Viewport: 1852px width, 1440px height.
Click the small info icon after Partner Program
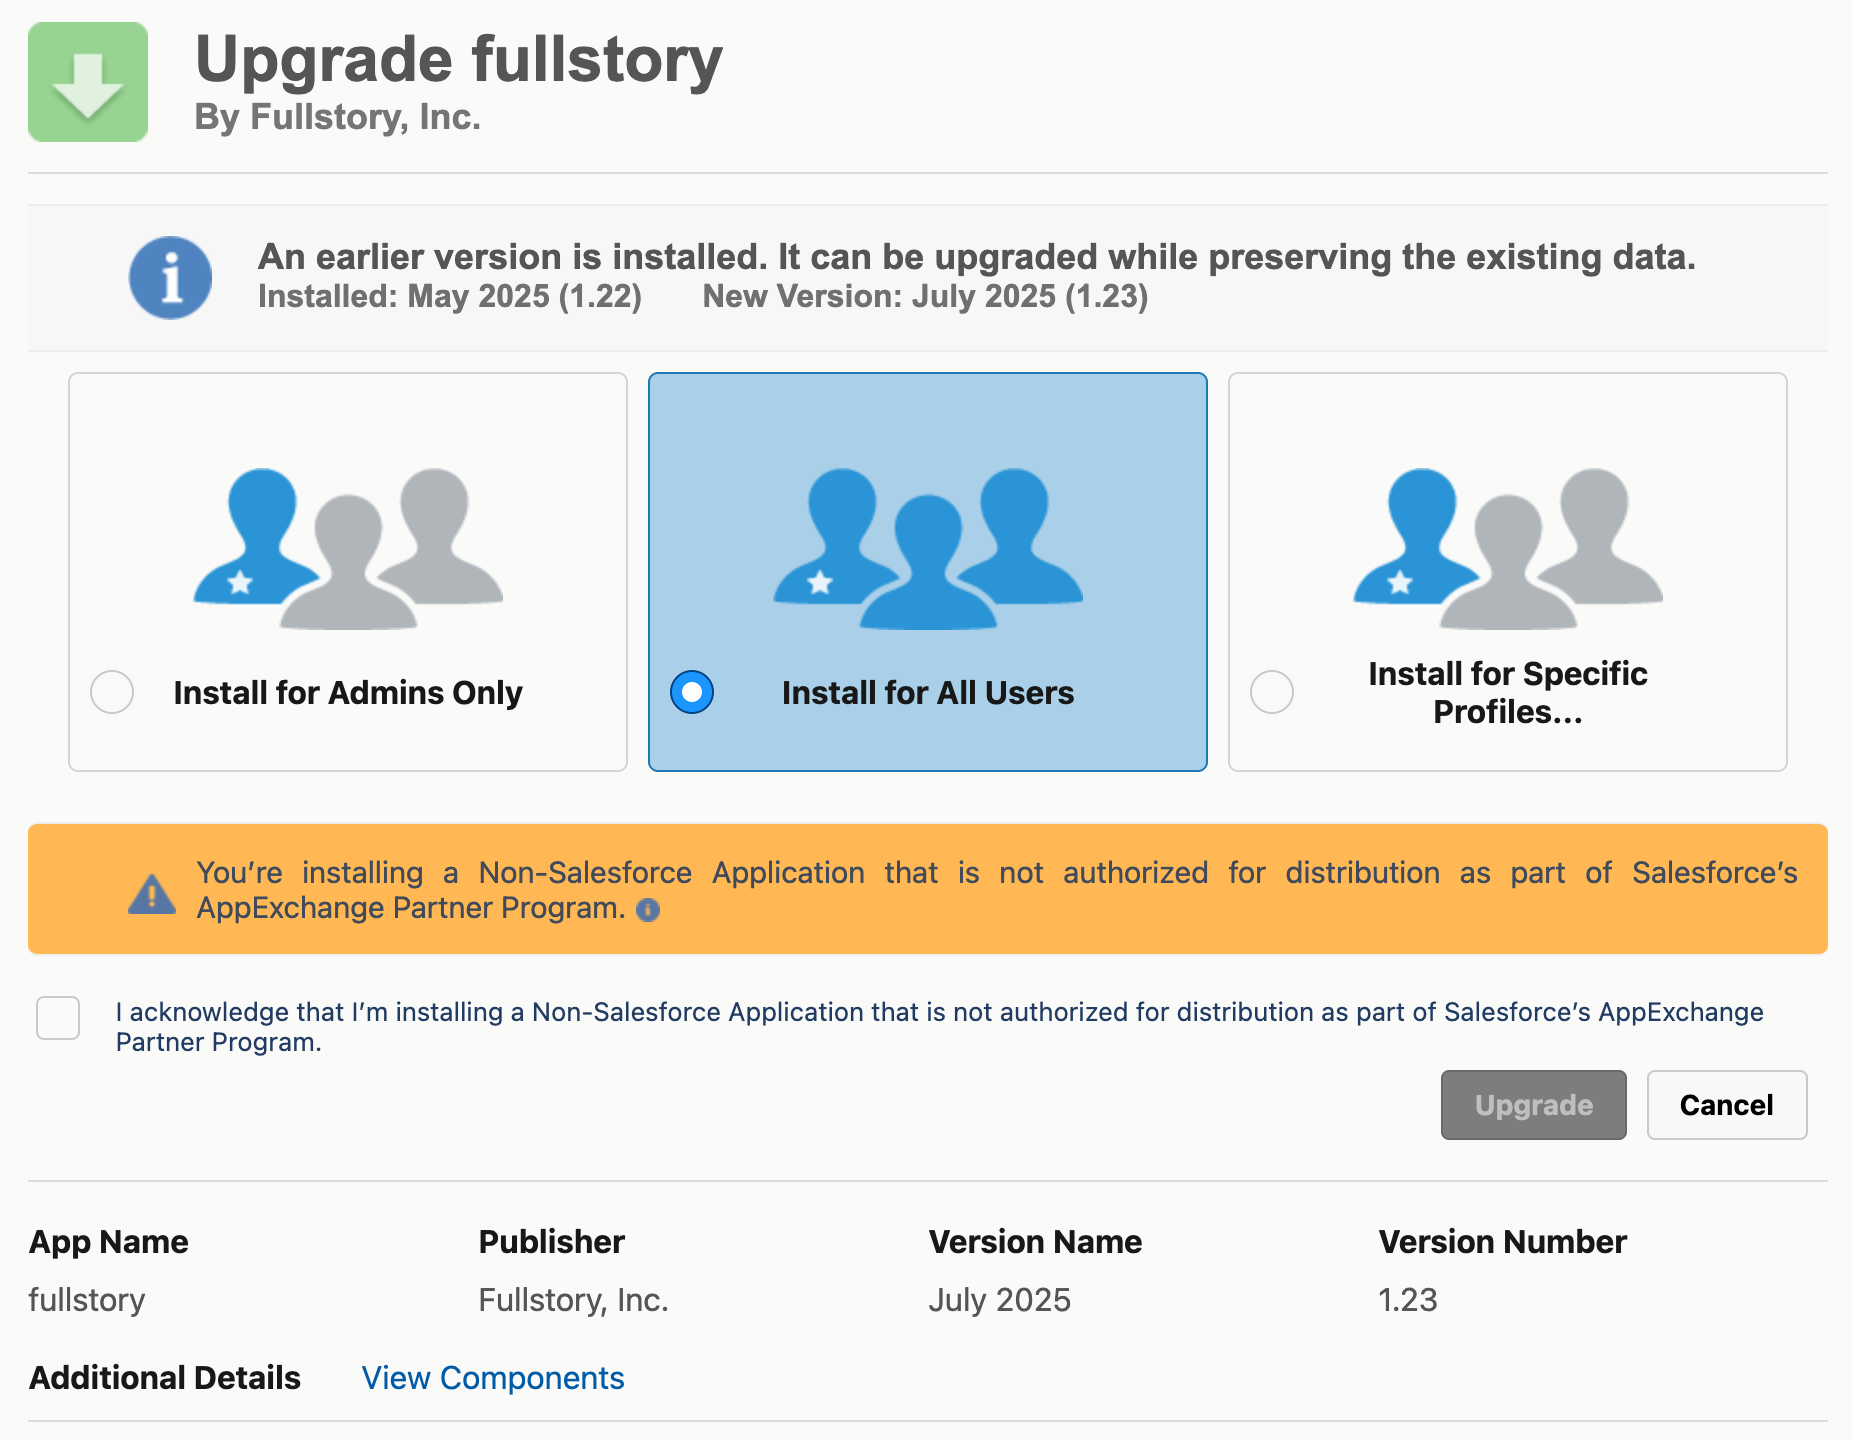tap(648, 909)
